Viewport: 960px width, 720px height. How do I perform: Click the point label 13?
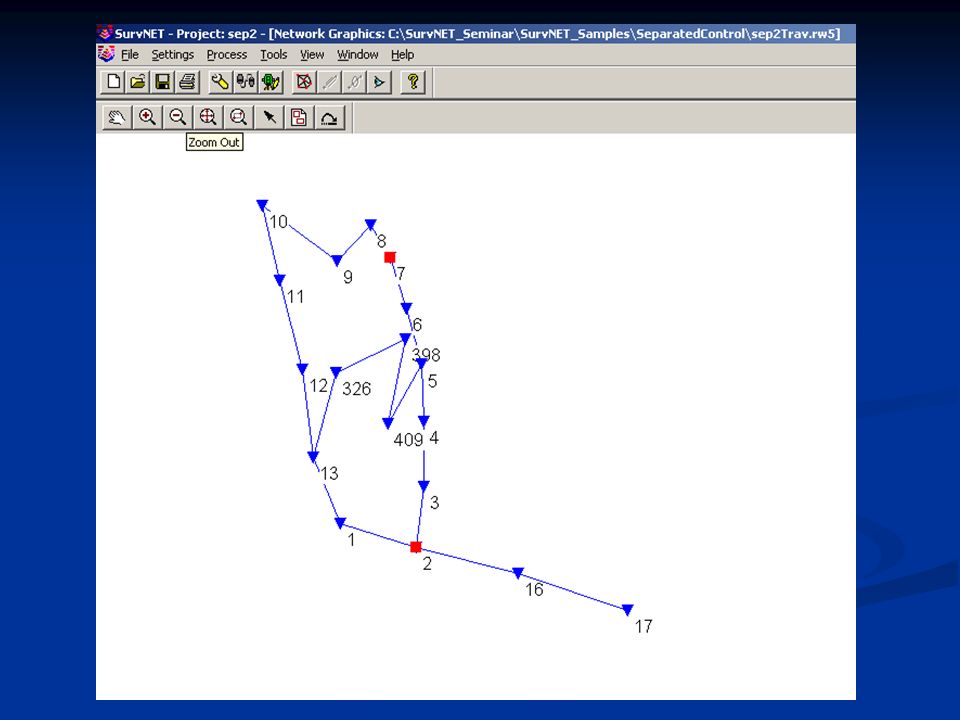[x=329, y=473]
